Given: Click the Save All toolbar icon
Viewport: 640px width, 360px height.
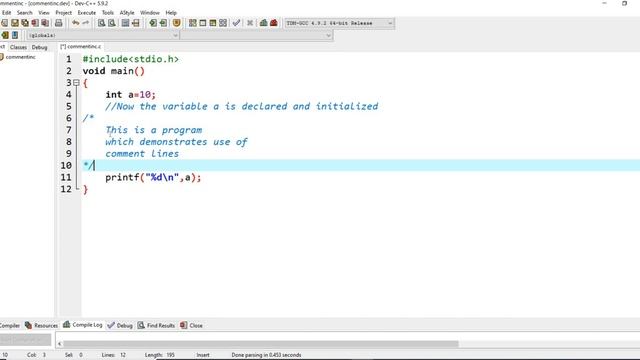Looking at the screenshot, I should click(25, 23).
